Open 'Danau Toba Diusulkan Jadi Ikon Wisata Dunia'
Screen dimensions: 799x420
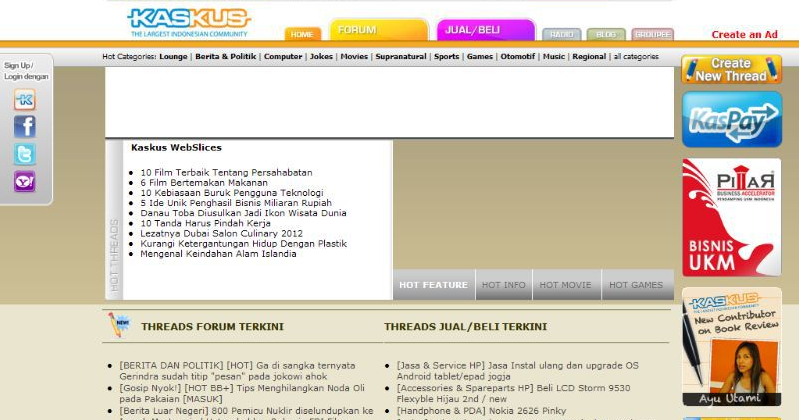[244, 213]
